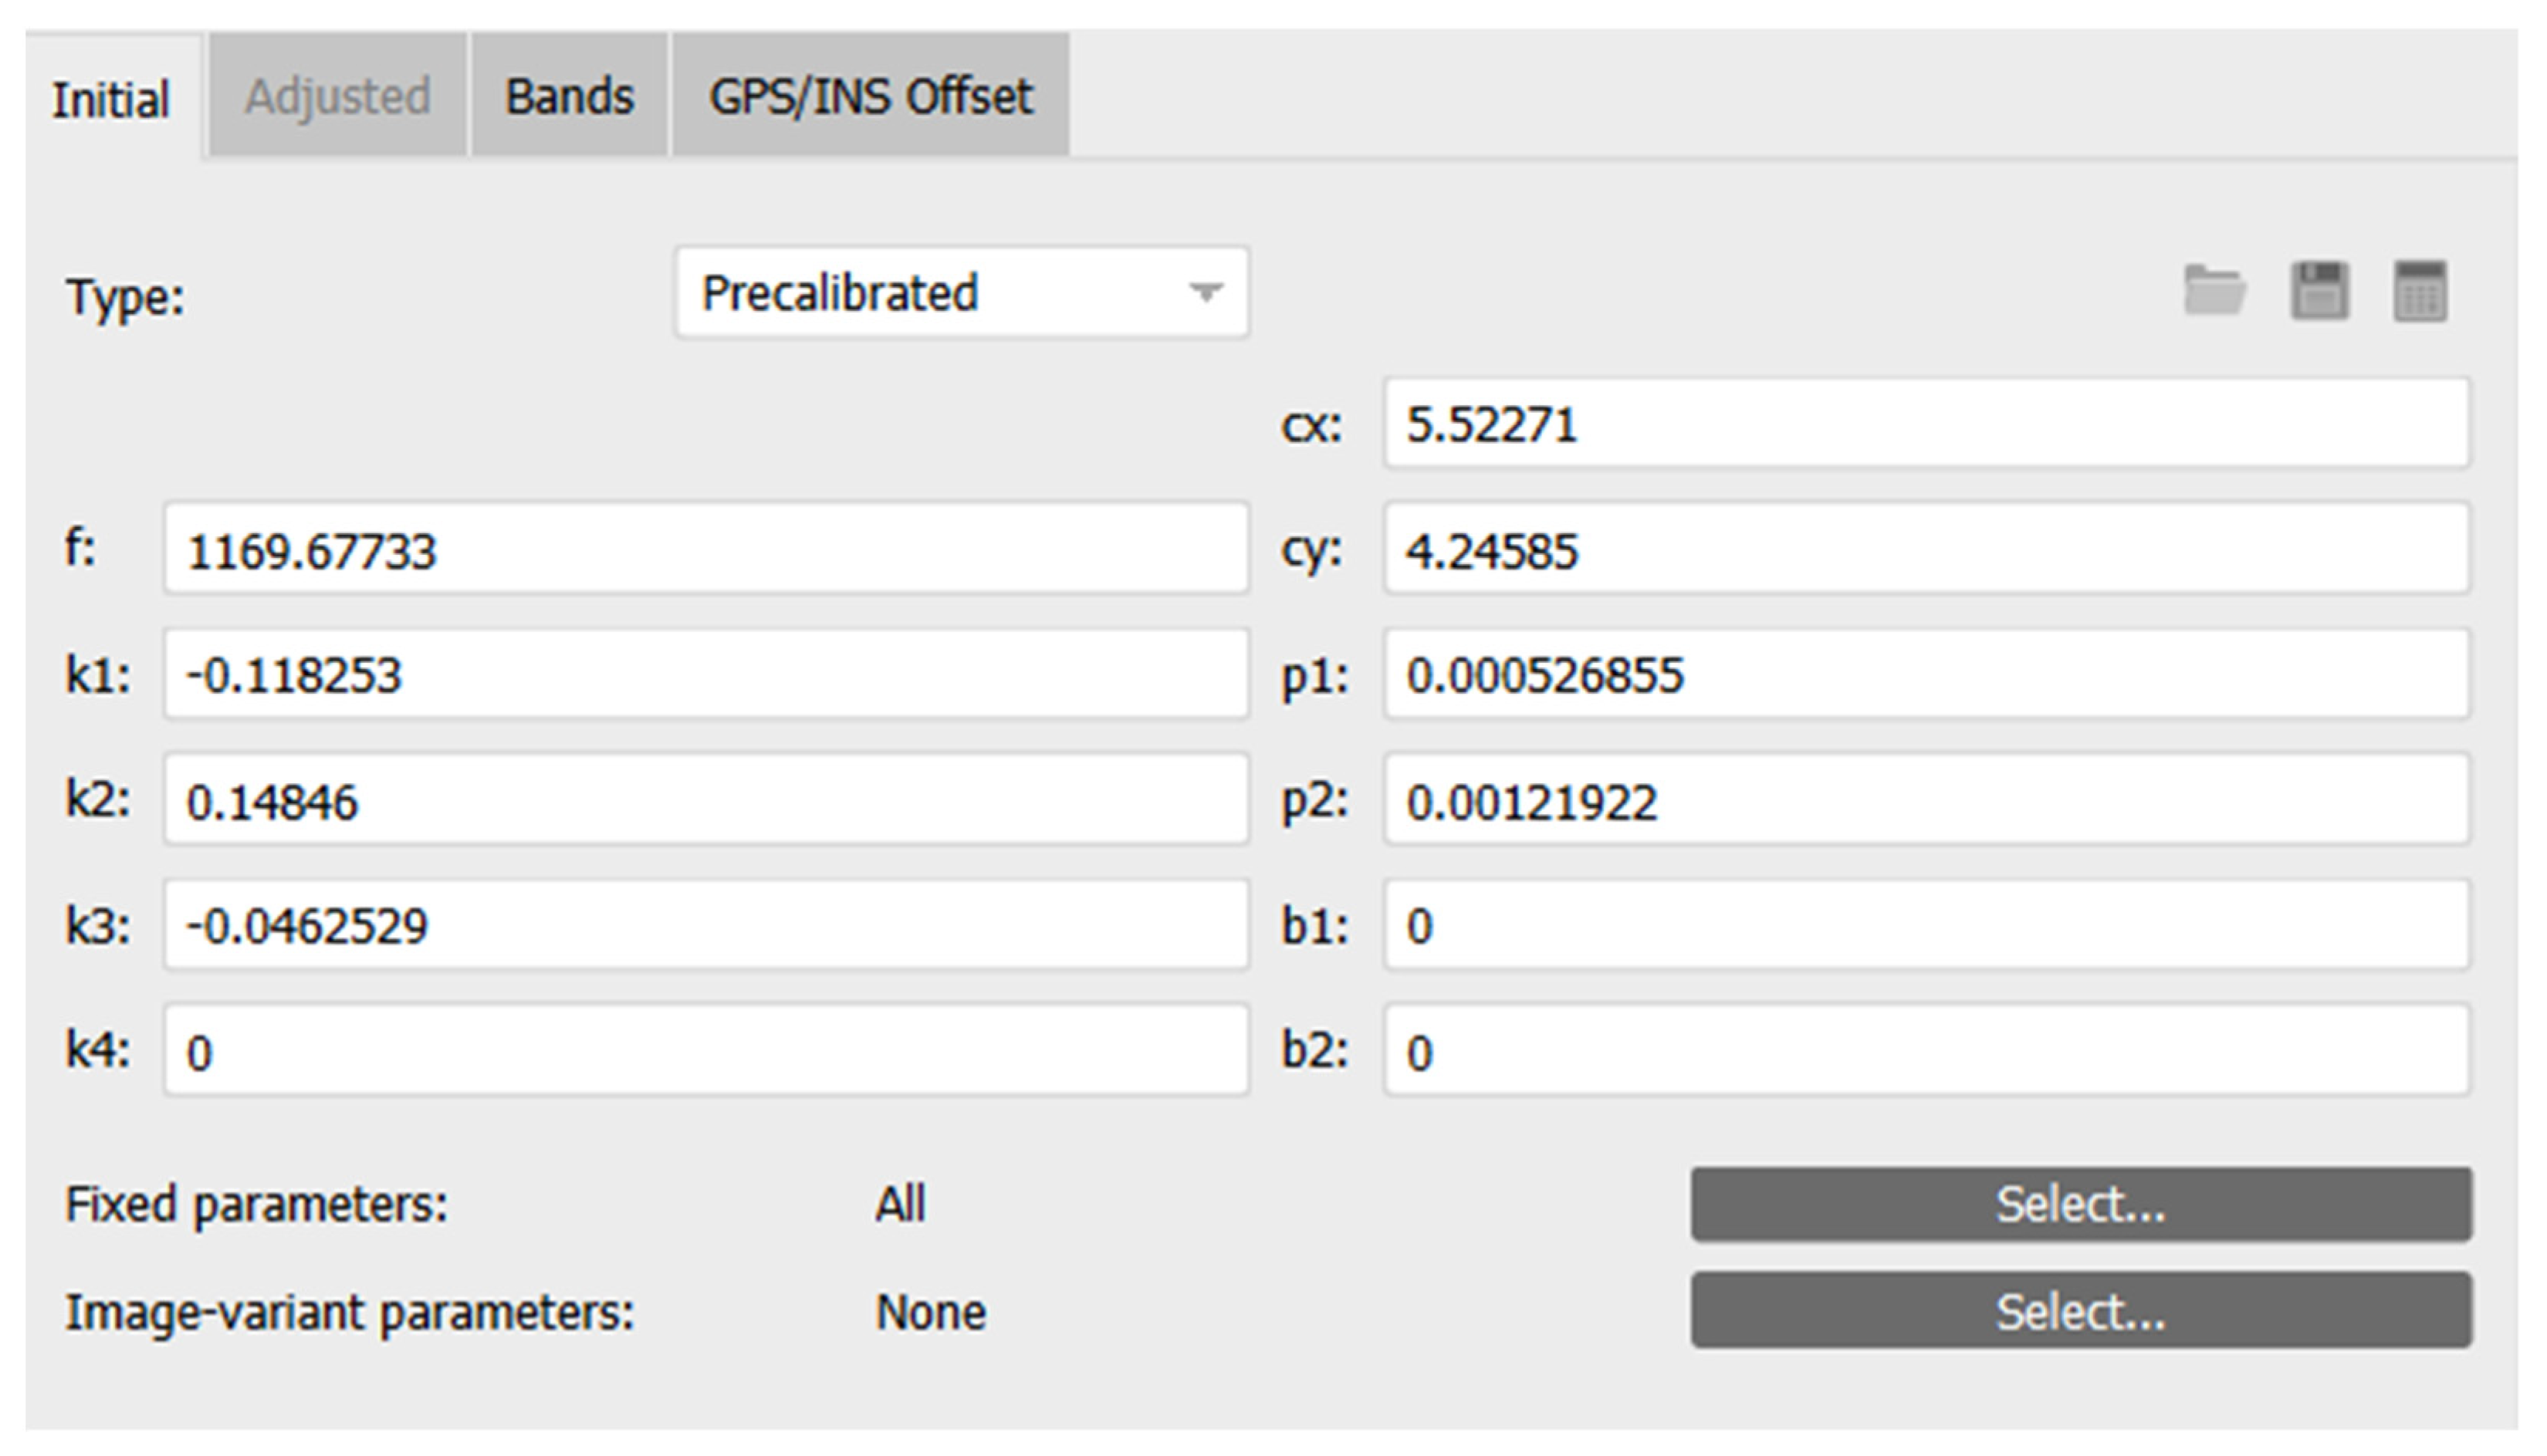This screenshot has height=1456, width=2547.
Task: Click the k1 coefficient field
Action: [x=706, y=675]
